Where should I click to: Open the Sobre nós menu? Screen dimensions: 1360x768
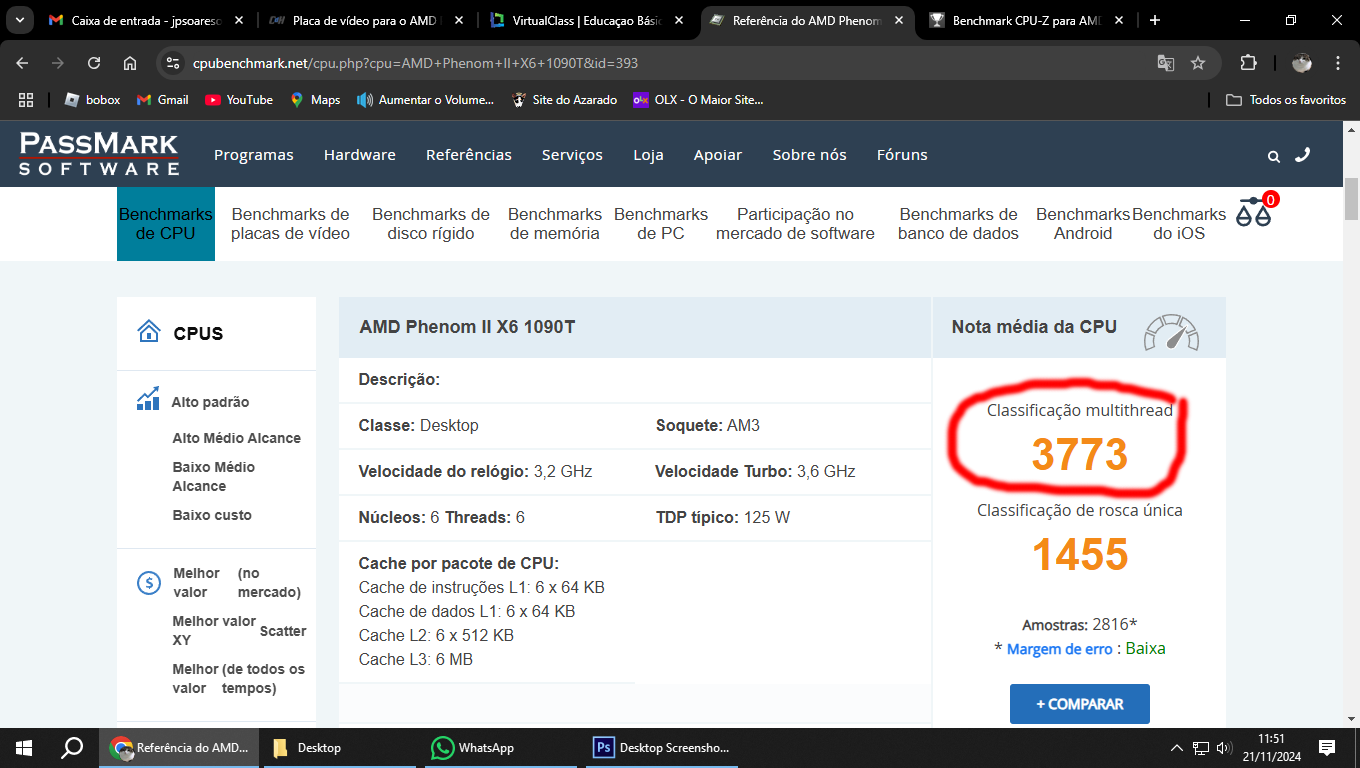coord(809,155)
